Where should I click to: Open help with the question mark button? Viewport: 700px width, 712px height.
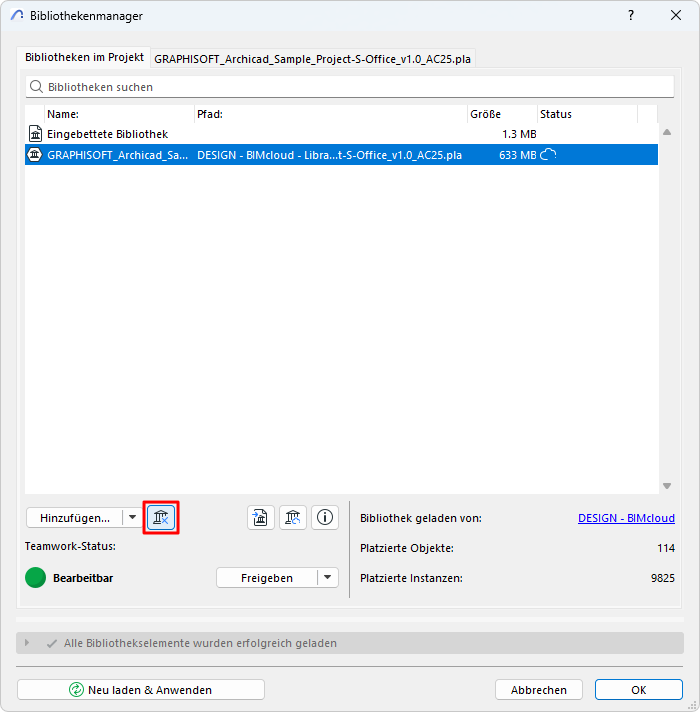[x=631, y=15]
